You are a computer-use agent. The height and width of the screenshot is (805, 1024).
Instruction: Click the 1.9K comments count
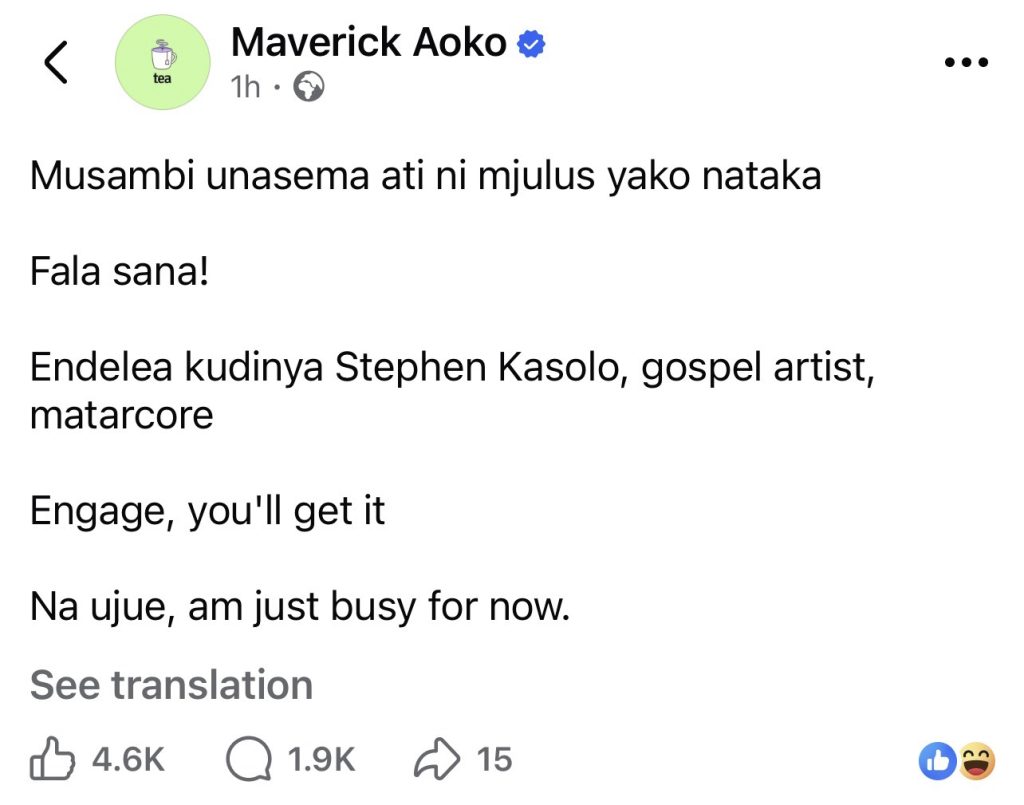321,760
